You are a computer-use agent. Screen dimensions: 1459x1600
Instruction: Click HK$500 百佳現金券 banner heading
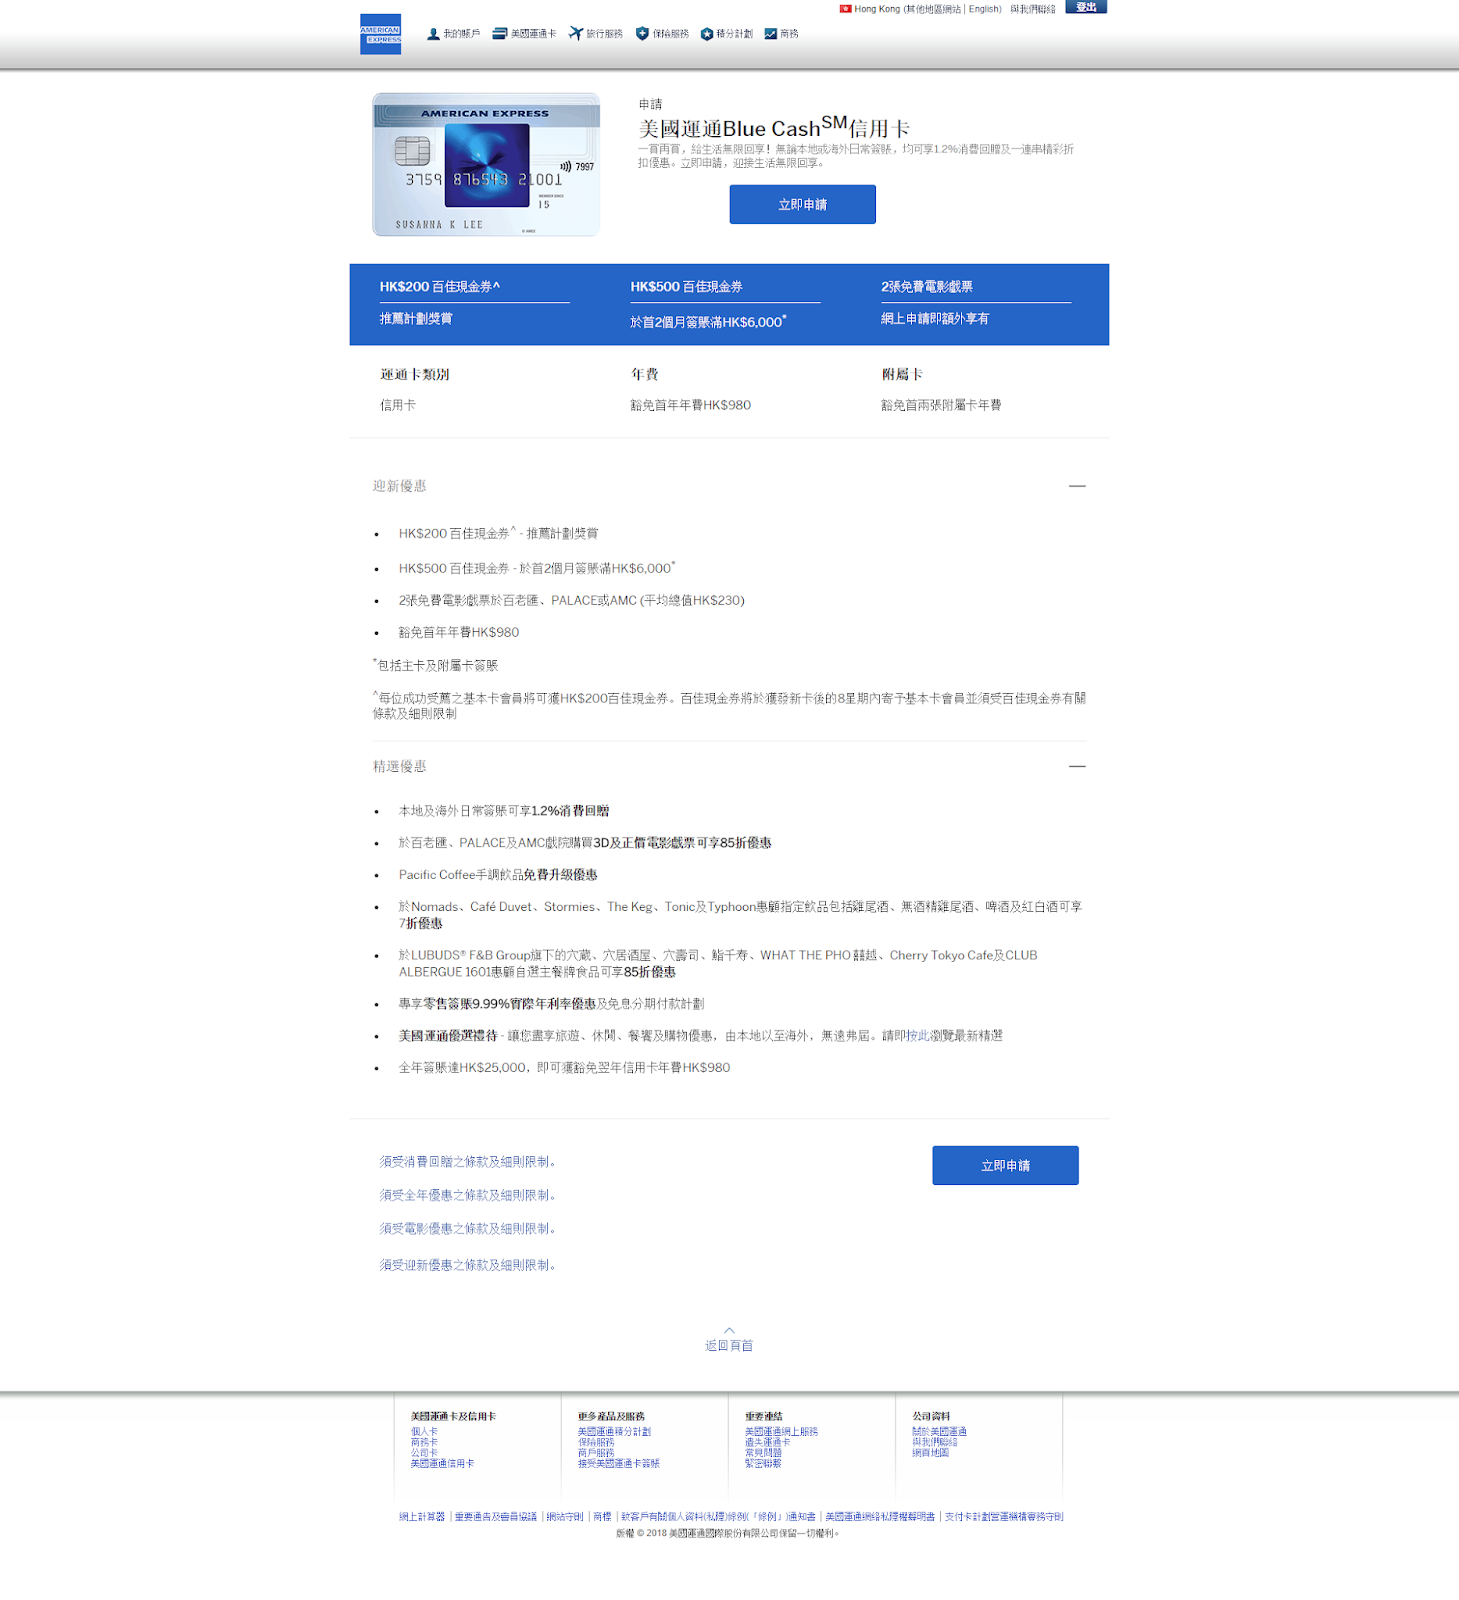pos(686,287)
